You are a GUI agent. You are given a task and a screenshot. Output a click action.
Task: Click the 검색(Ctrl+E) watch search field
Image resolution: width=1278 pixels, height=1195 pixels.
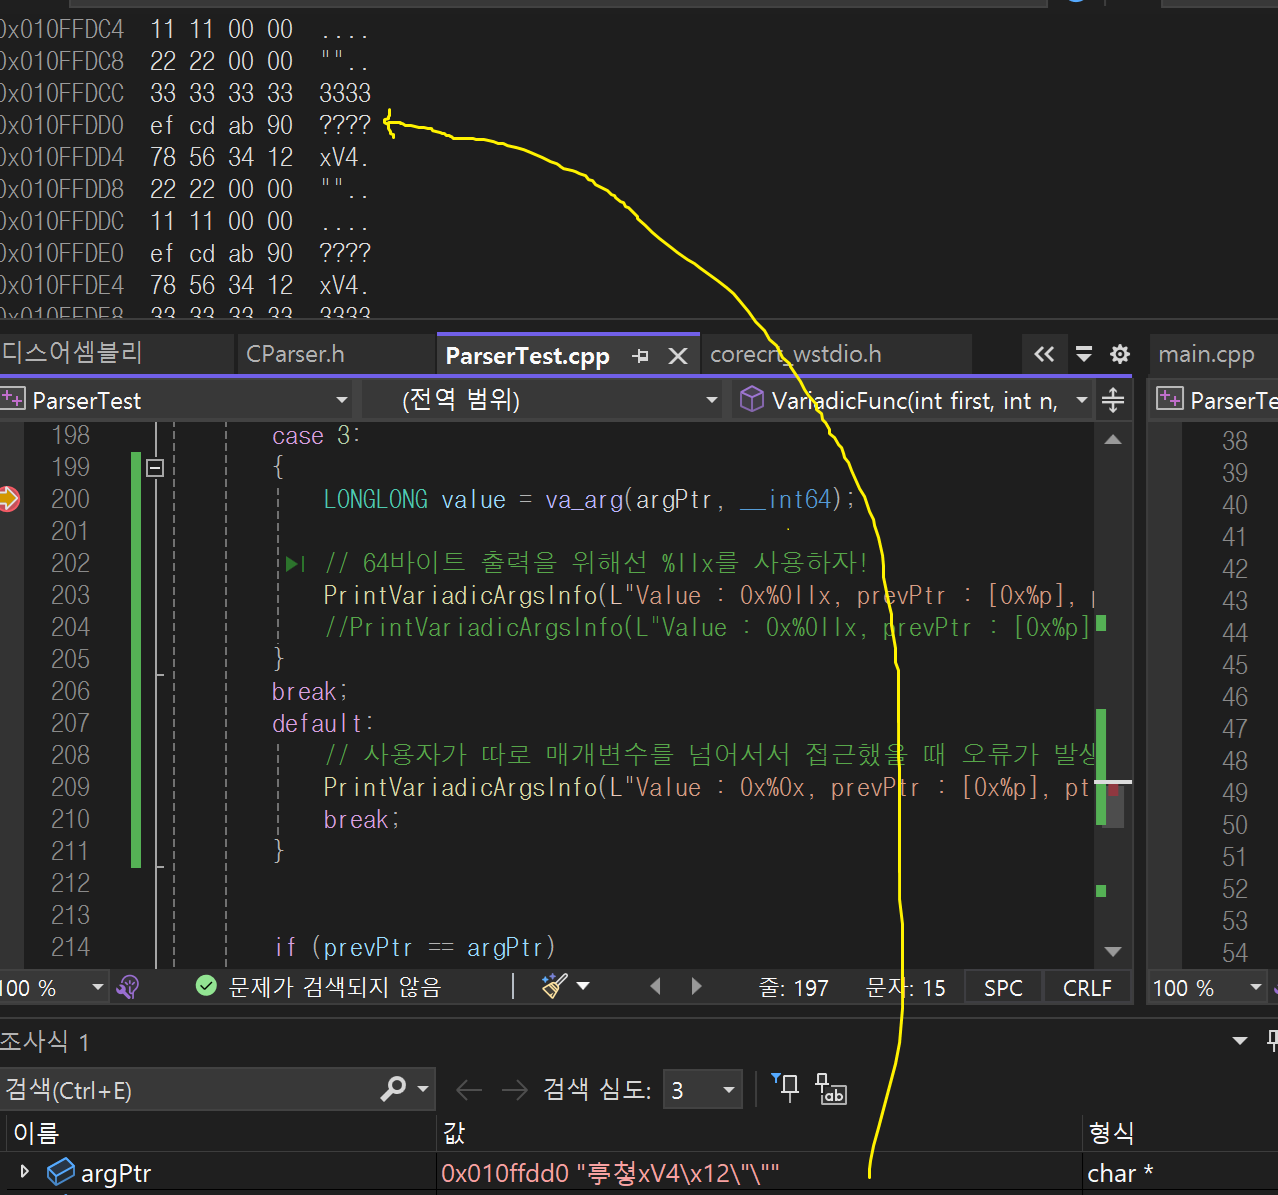click(190, 1090)
